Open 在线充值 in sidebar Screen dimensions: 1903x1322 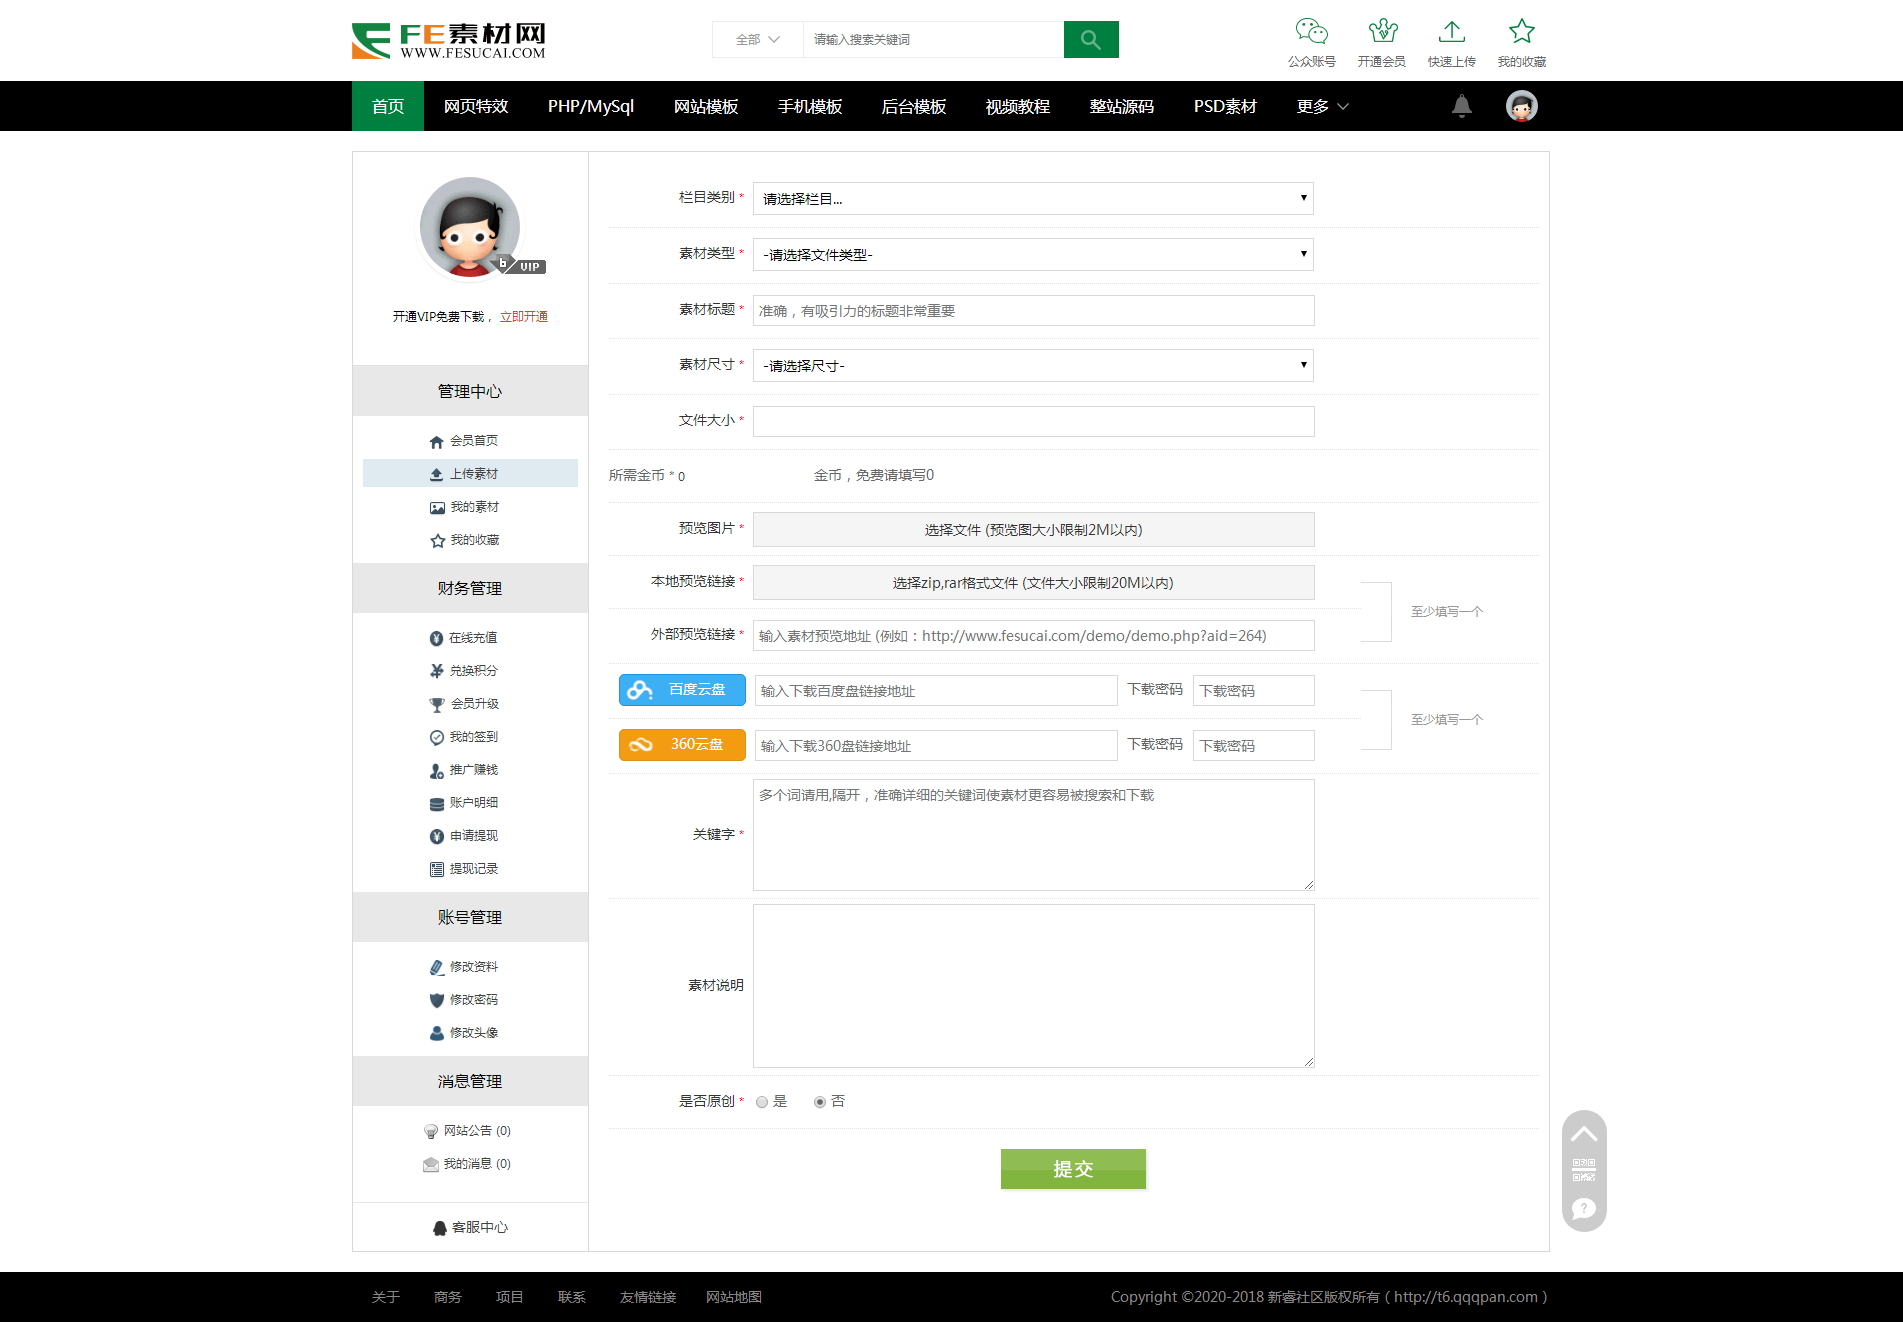pos(473,638)
